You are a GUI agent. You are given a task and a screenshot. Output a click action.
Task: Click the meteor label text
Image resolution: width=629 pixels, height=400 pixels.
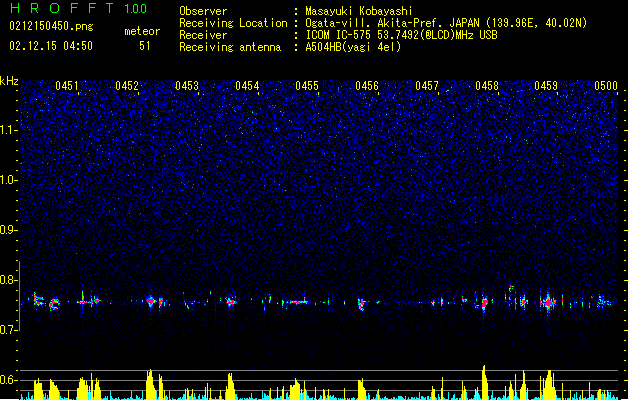pos(142,31)
